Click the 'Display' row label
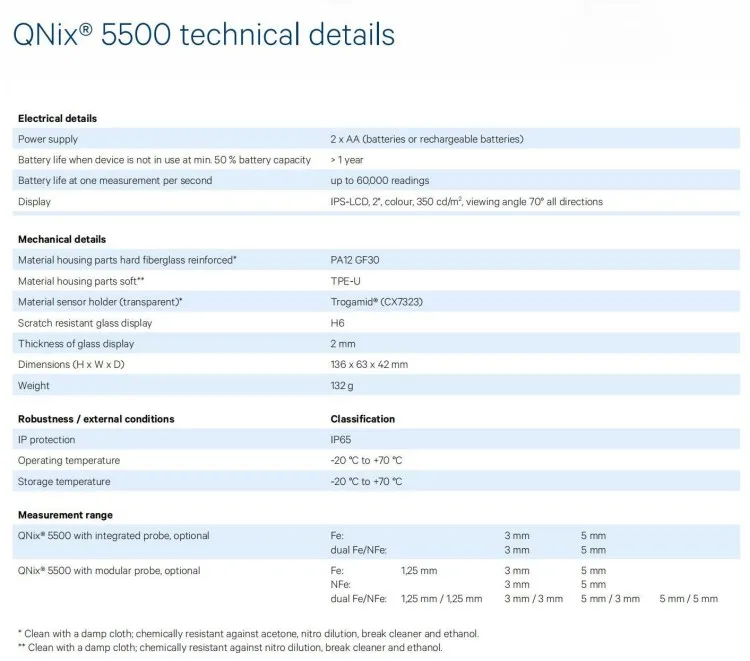Screen dimensions: 750x661 tap(34, 202)
